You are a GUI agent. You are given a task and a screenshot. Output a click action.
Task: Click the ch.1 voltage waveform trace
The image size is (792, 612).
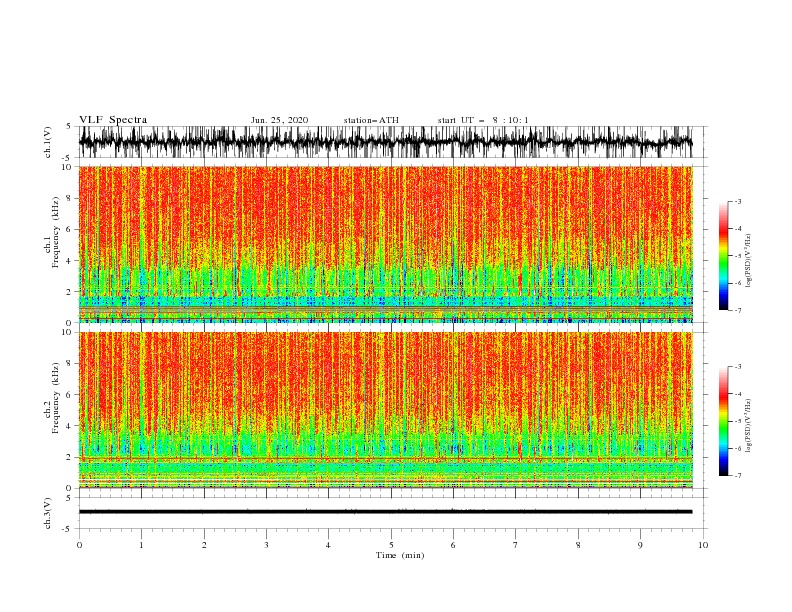385,142
